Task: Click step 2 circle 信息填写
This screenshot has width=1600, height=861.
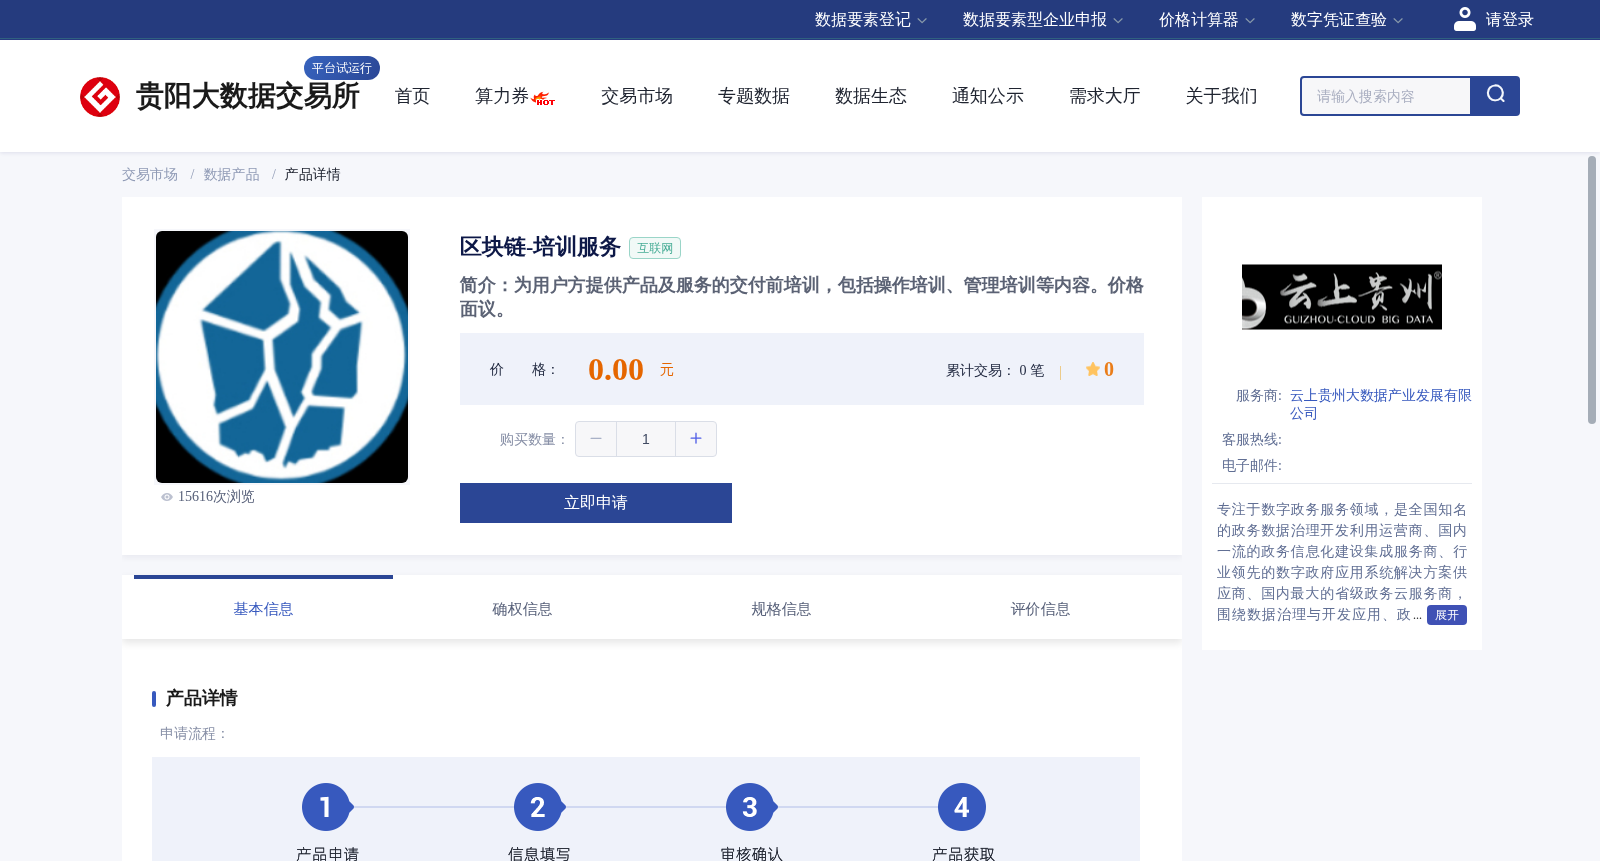Action: pos(538,807)
